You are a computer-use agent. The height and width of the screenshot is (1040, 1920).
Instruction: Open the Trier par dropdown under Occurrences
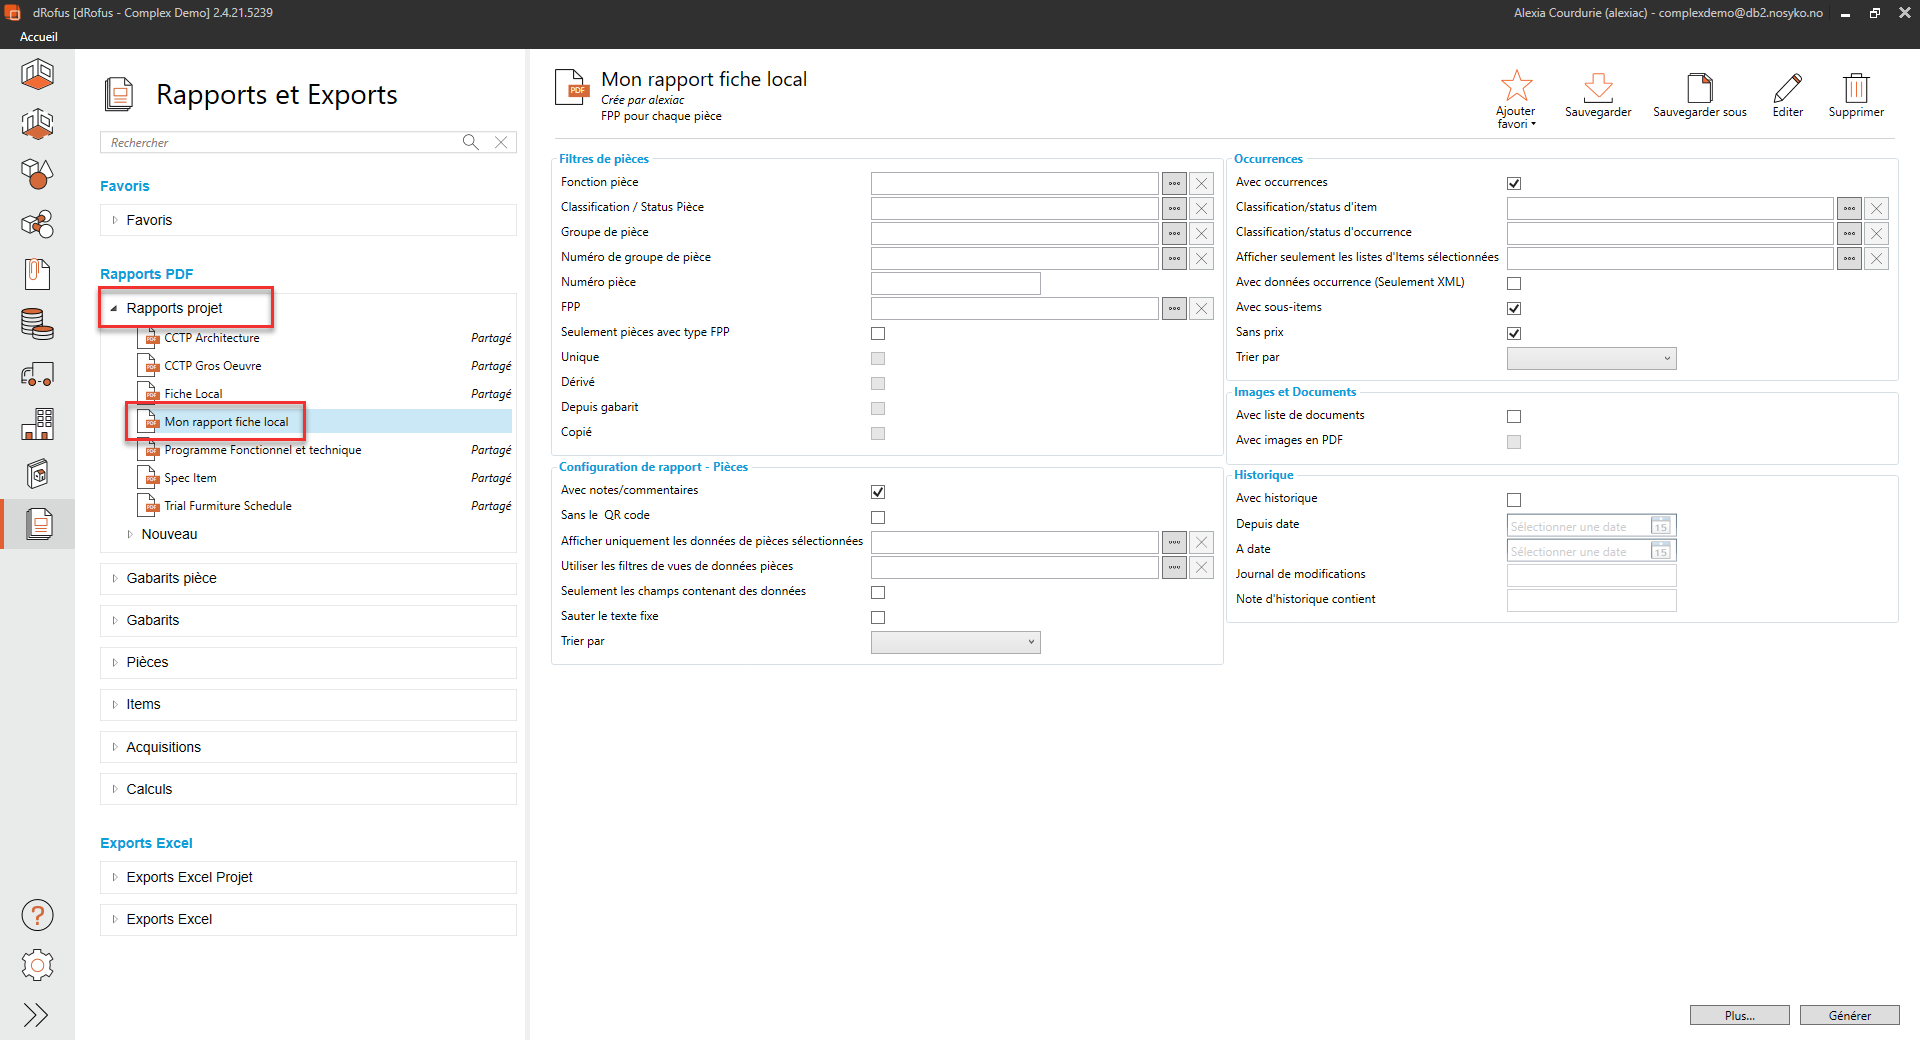pyautogui.click(x=1591, y=358)
